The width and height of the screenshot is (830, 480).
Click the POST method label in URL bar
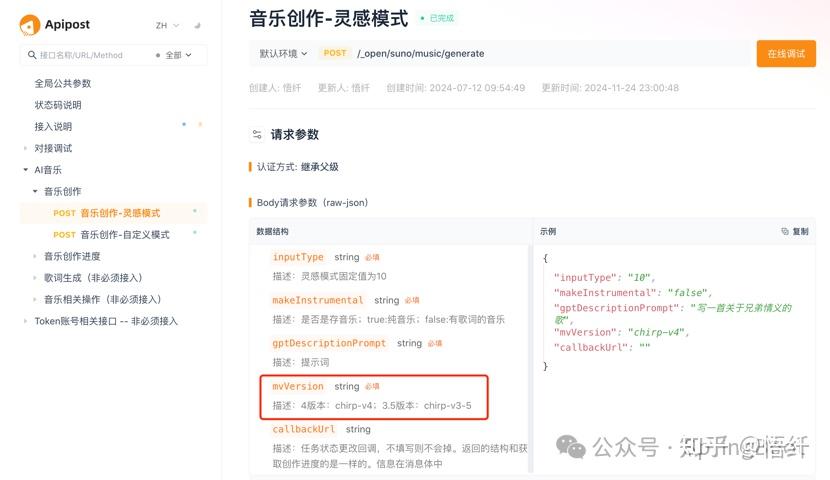335,53
